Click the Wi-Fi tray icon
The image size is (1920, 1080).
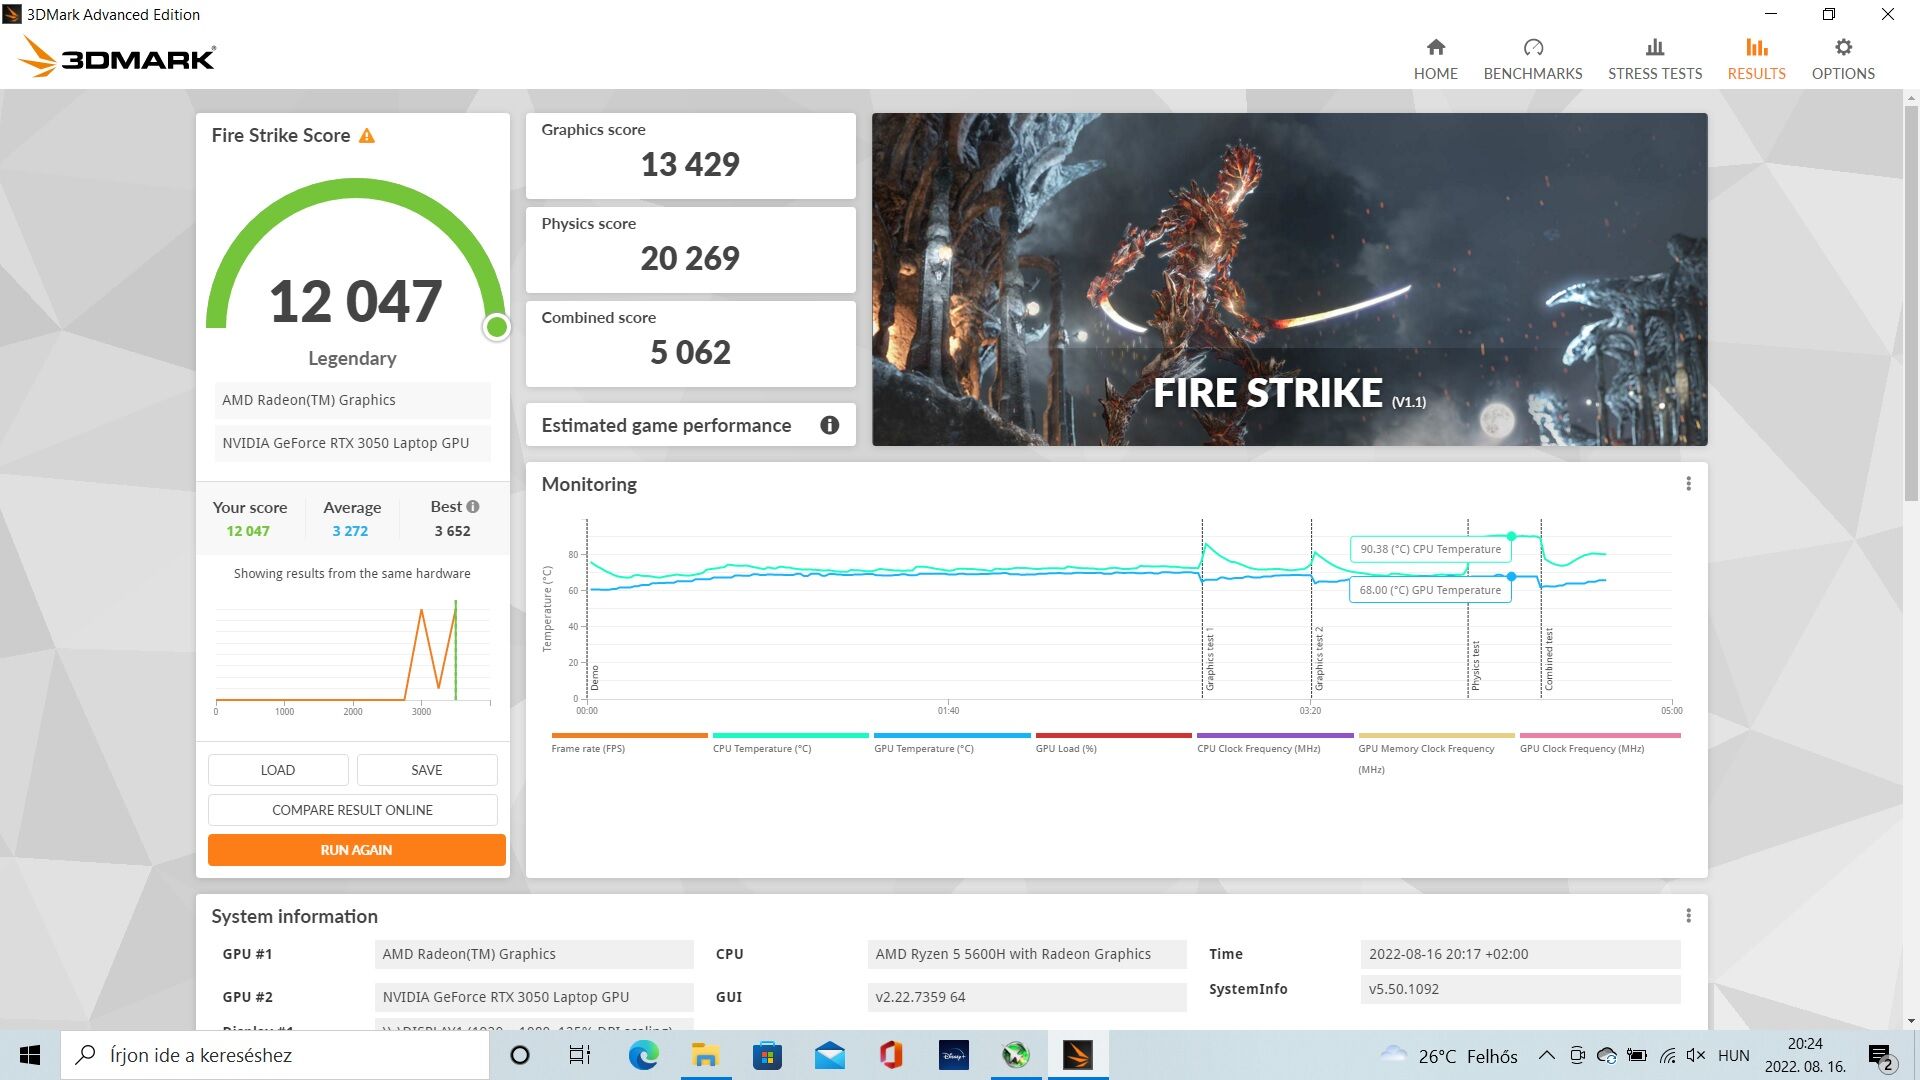tap(1667, 1055)
